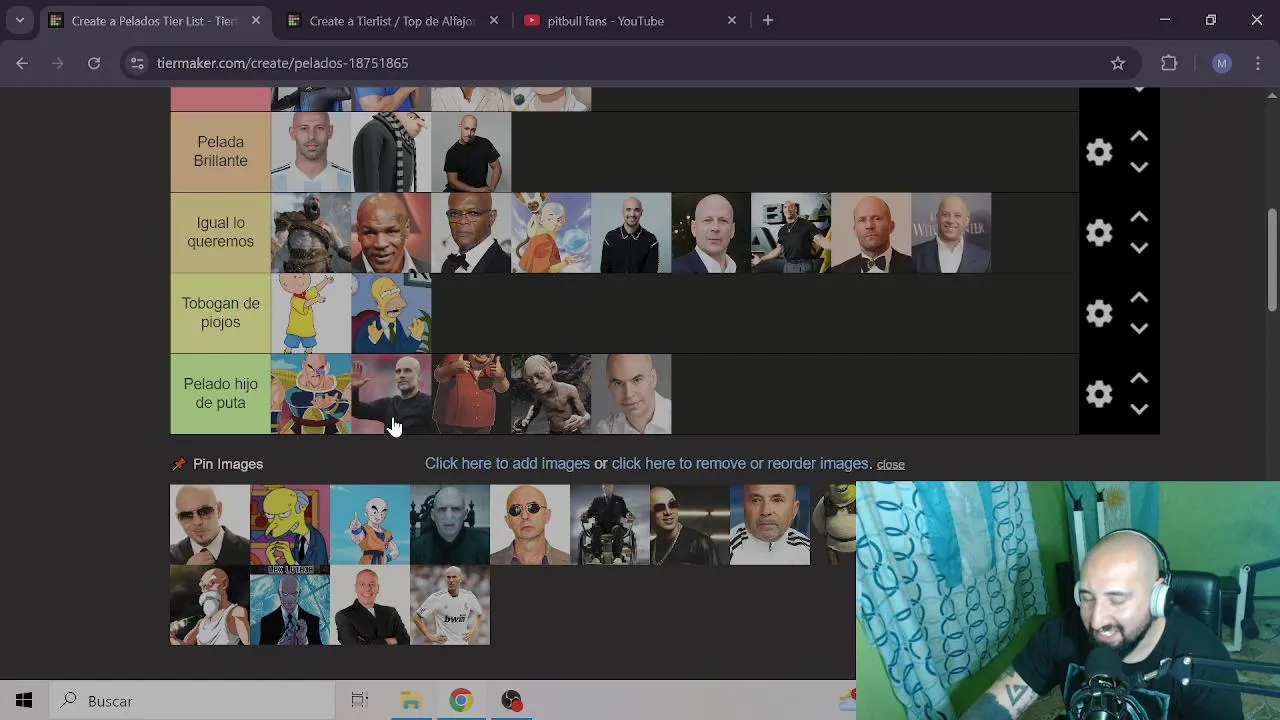Click the page vertical scrollbar
The height and width of the screenshot is (720, 1280).
pos(1272,261)
